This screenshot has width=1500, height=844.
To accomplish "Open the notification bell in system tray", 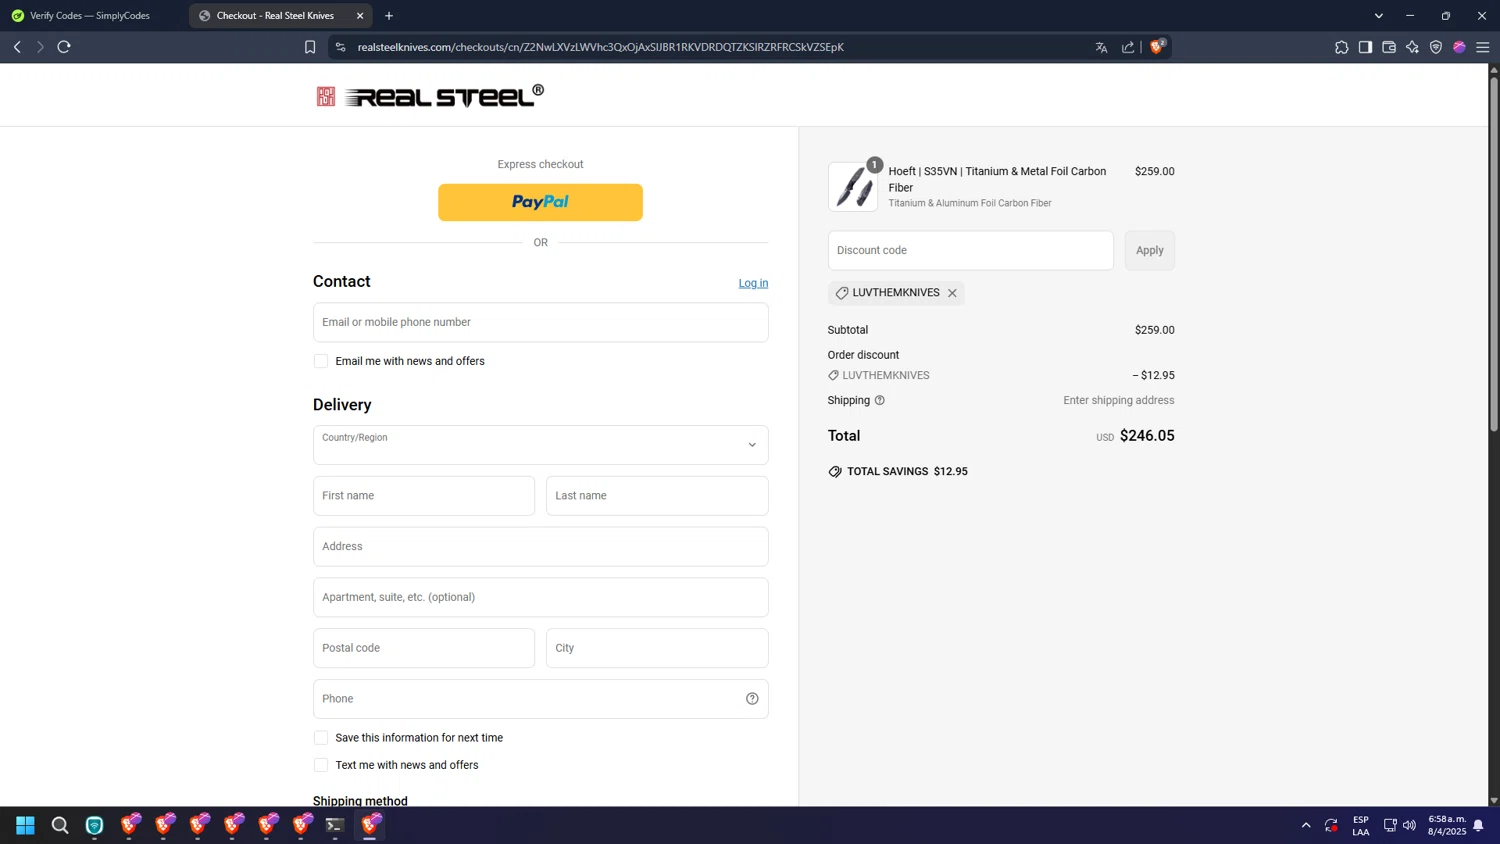I will pos(1478,825).
